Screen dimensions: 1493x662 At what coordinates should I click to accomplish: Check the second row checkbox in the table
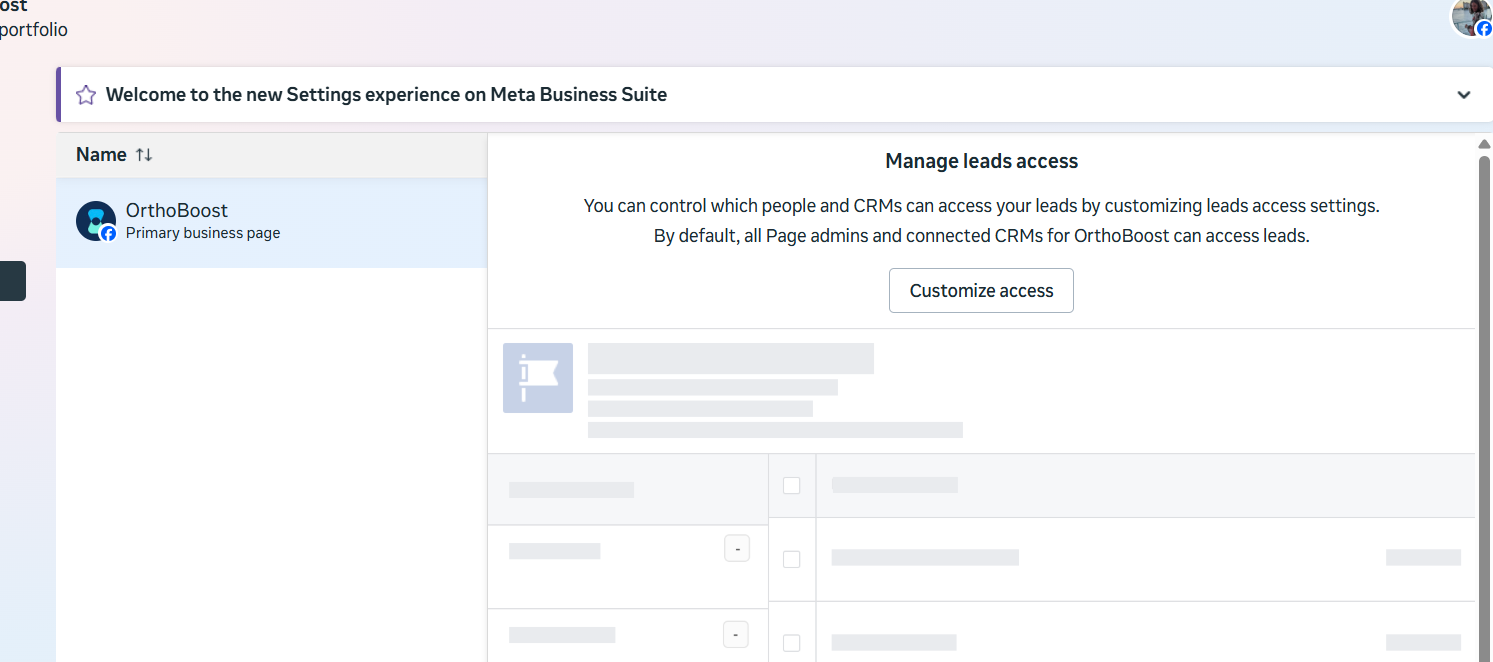[x=792, y=643]
